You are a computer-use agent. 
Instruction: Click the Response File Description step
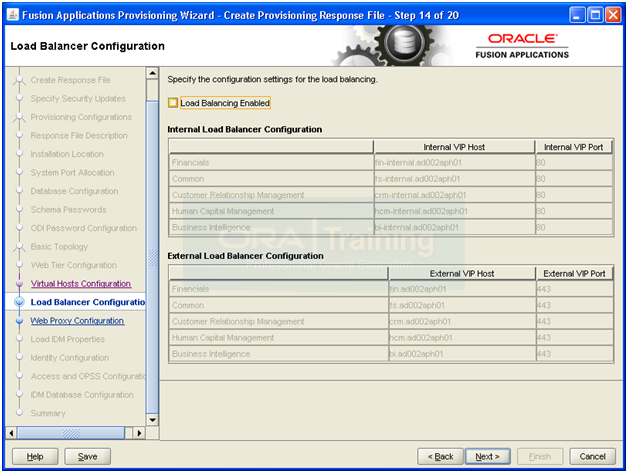click(x=79, y=135)
